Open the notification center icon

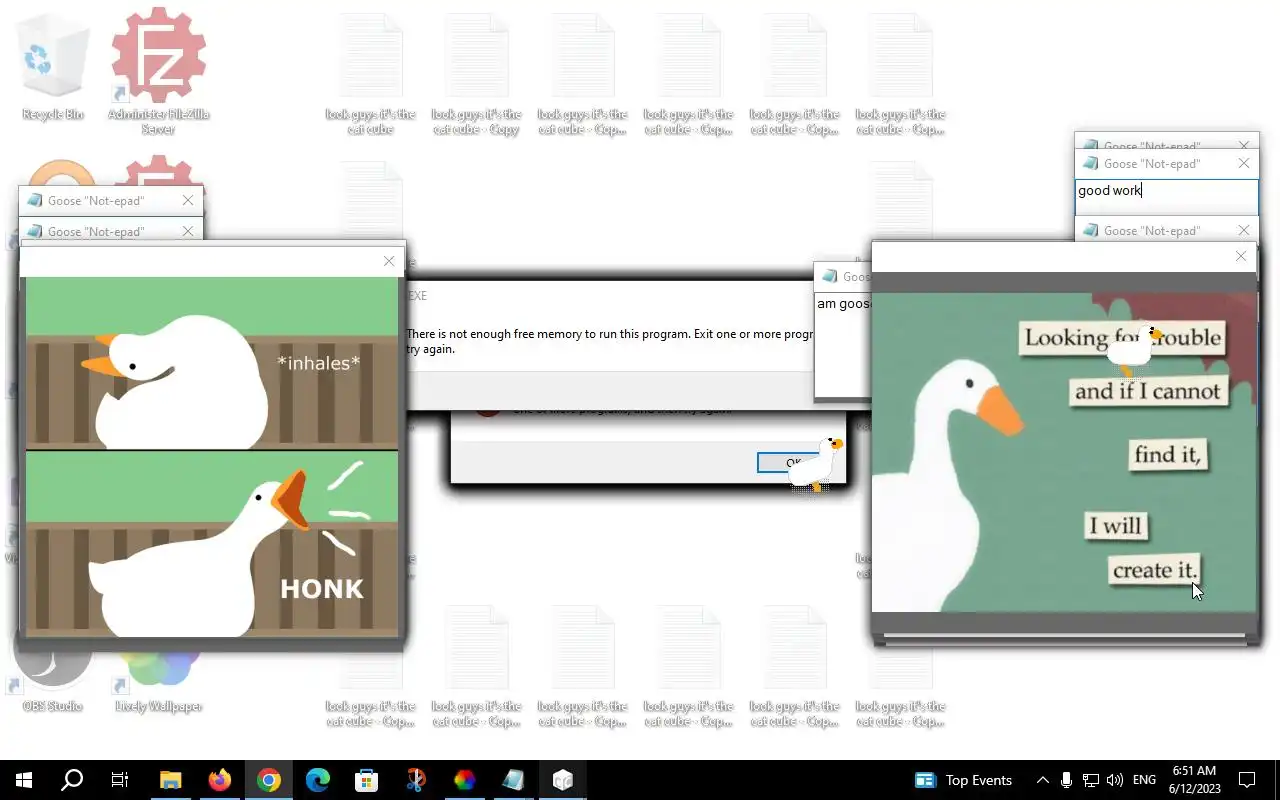(1247, 780)
